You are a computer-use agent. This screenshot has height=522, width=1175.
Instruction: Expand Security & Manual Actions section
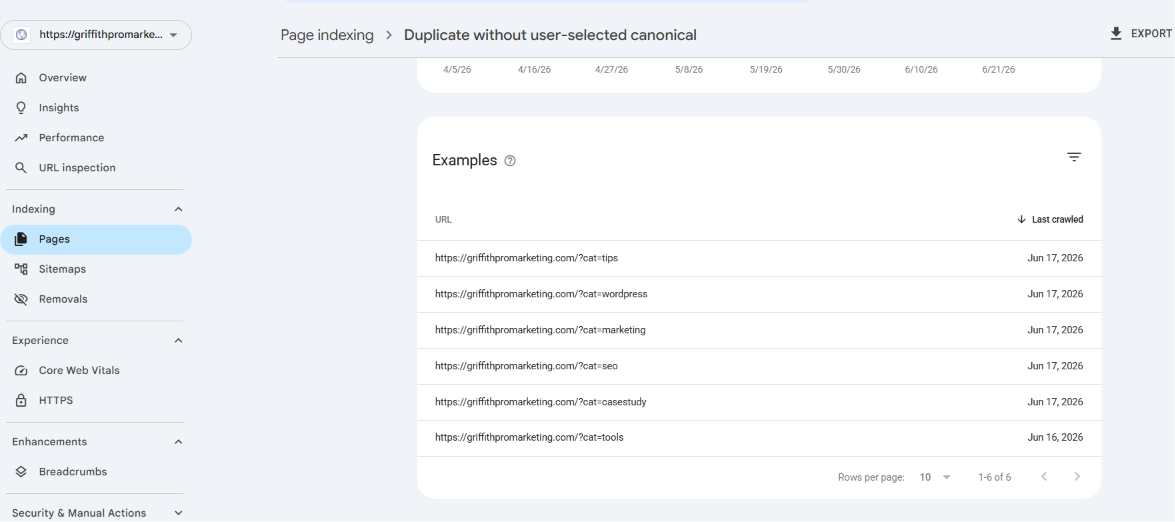click(178, 513)
